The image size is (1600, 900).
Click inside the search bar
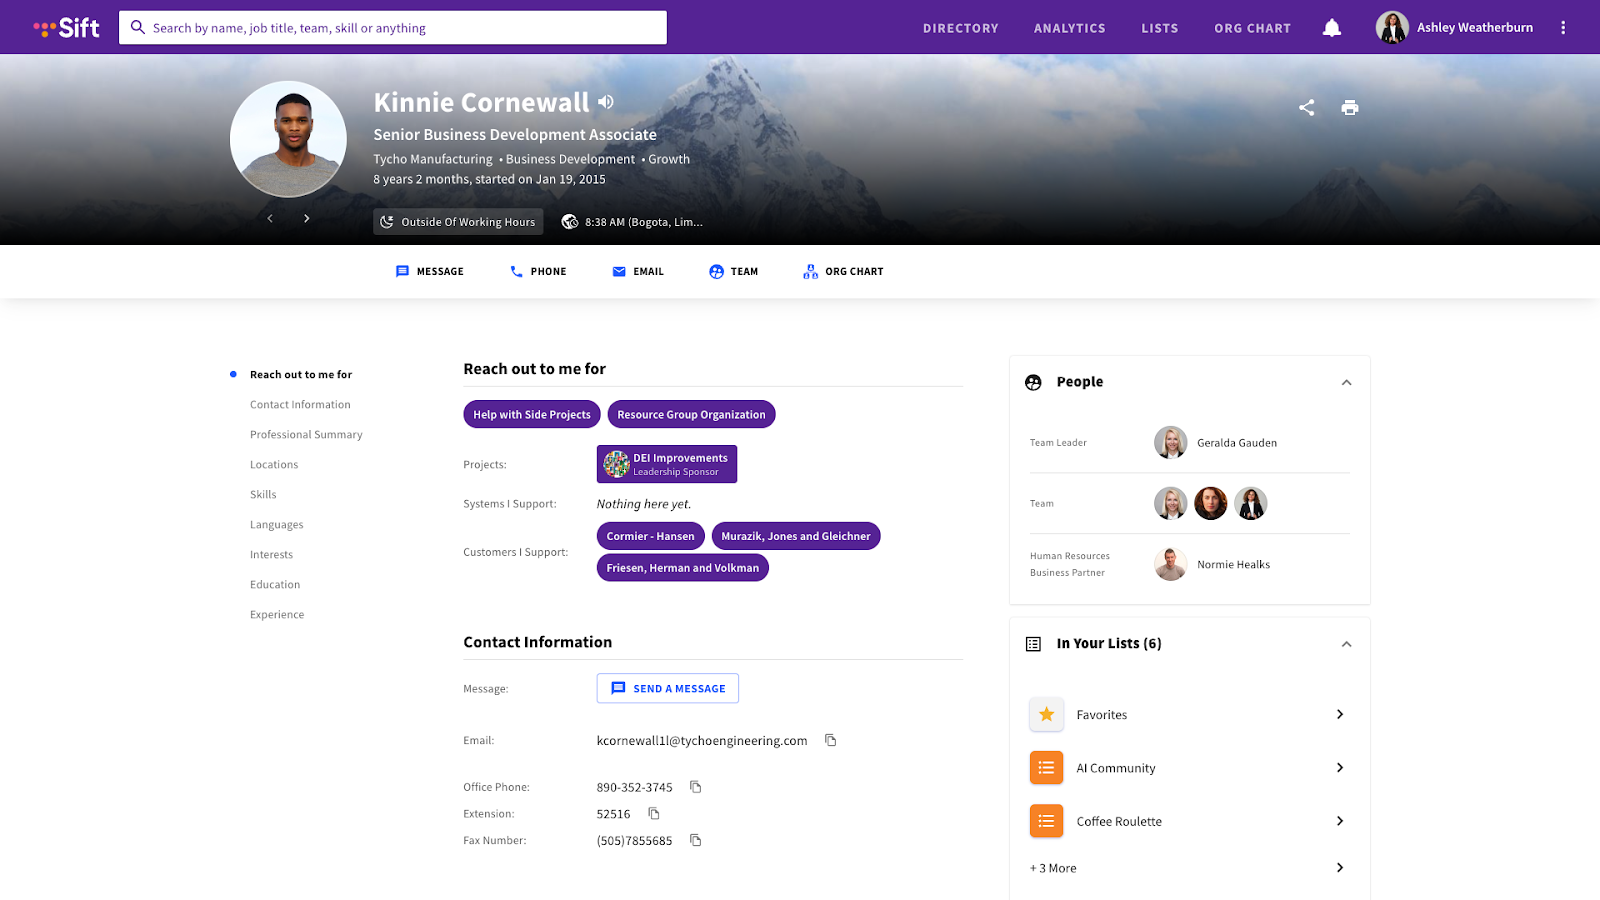tap(390, 27)
